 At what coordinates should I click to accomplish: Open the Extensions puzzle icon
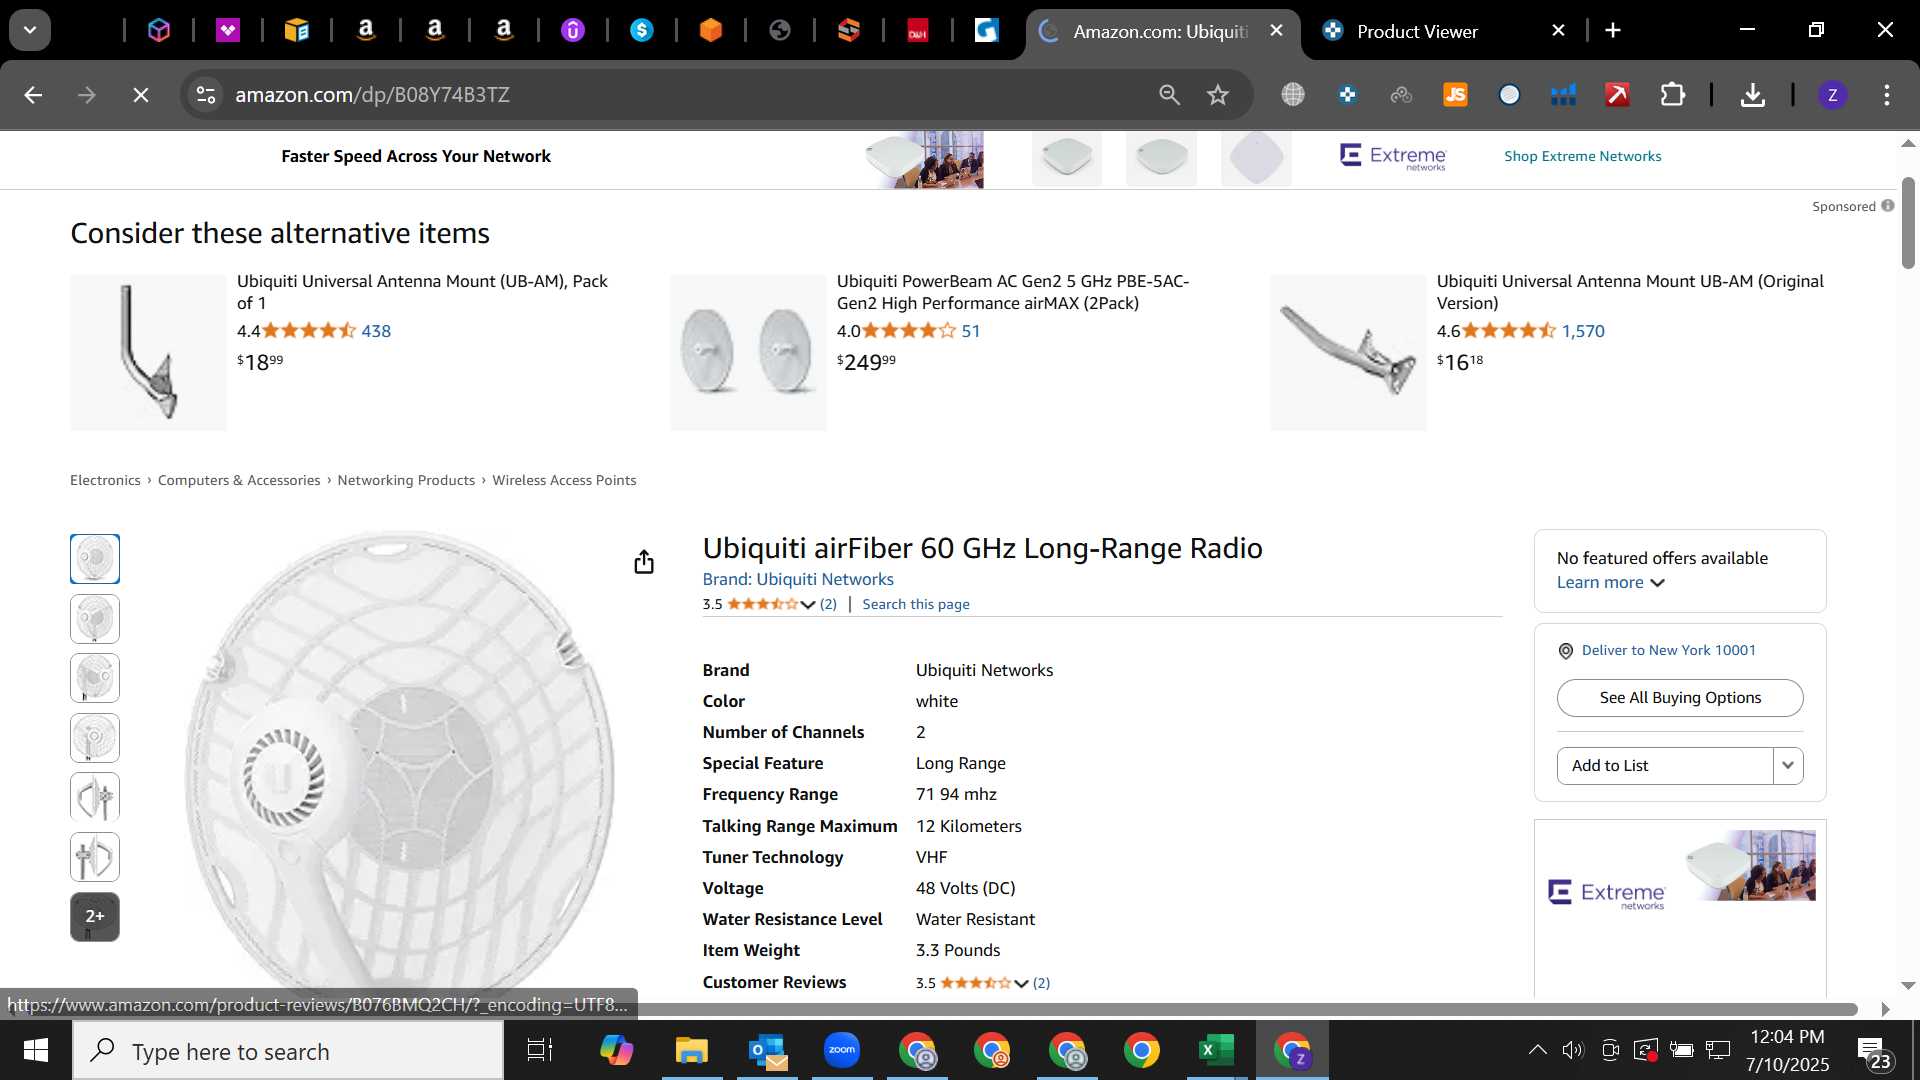click(x=1672, y=95)
